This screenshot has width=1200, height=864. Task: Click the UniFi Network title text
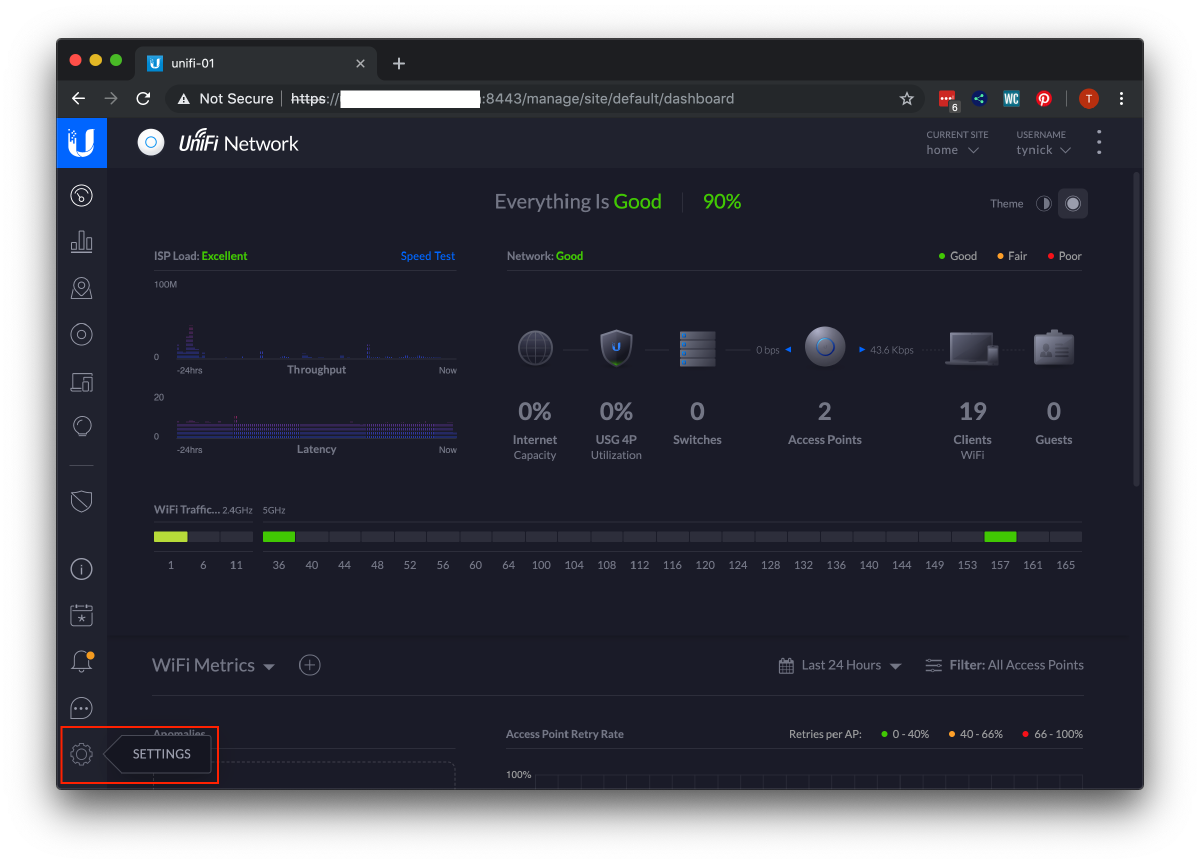[239, 143]
